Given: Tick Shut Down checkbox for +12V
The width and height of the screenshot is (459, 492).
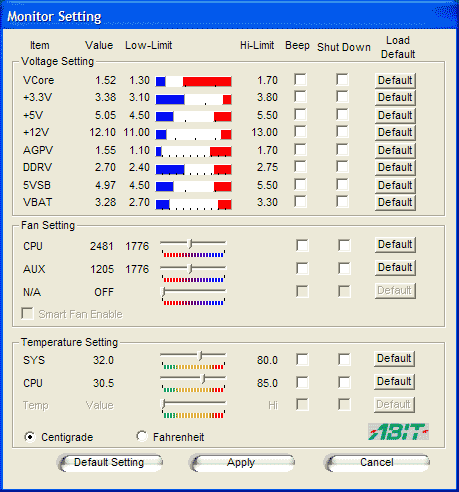Looking at the screenshot, I should pos(342,132).
